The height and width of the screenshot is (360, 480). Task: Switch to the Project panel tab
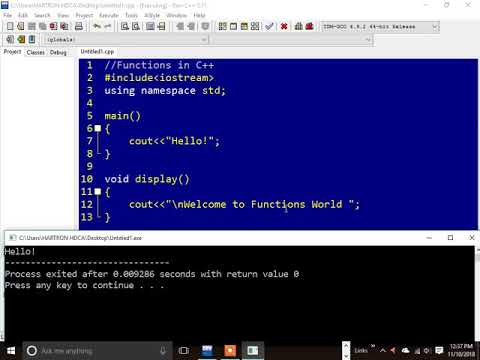tap(12, 52)
